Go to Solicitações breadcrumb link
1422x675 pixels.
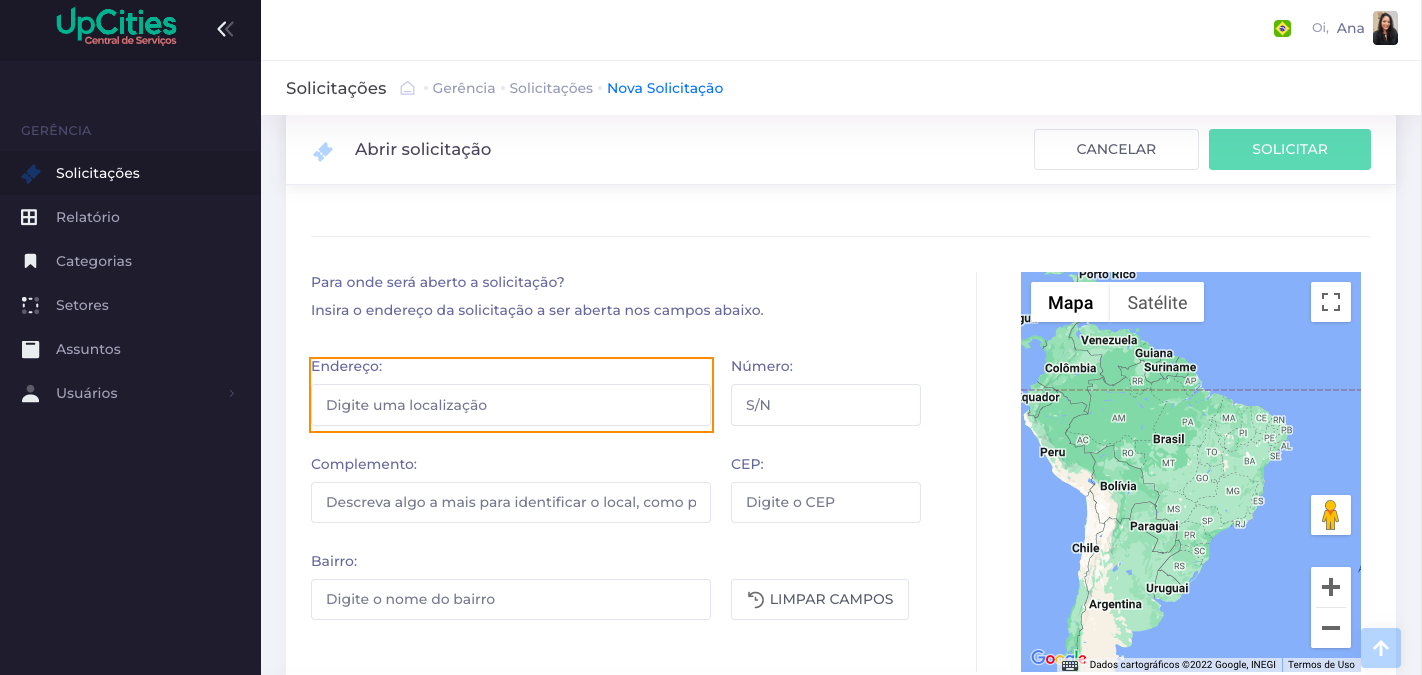pyautogui.click(x=551, y=88)
